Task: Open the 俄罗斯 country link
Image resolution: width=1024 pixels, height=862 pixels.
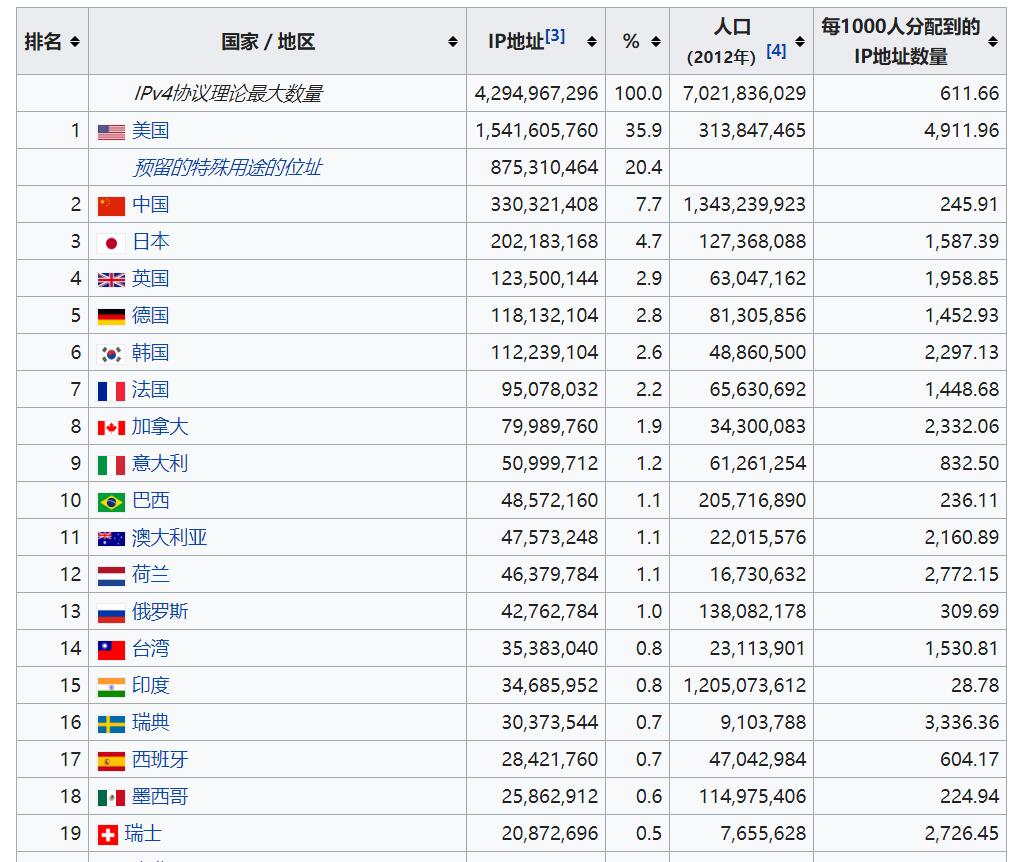Action: [x=160, y=612]
